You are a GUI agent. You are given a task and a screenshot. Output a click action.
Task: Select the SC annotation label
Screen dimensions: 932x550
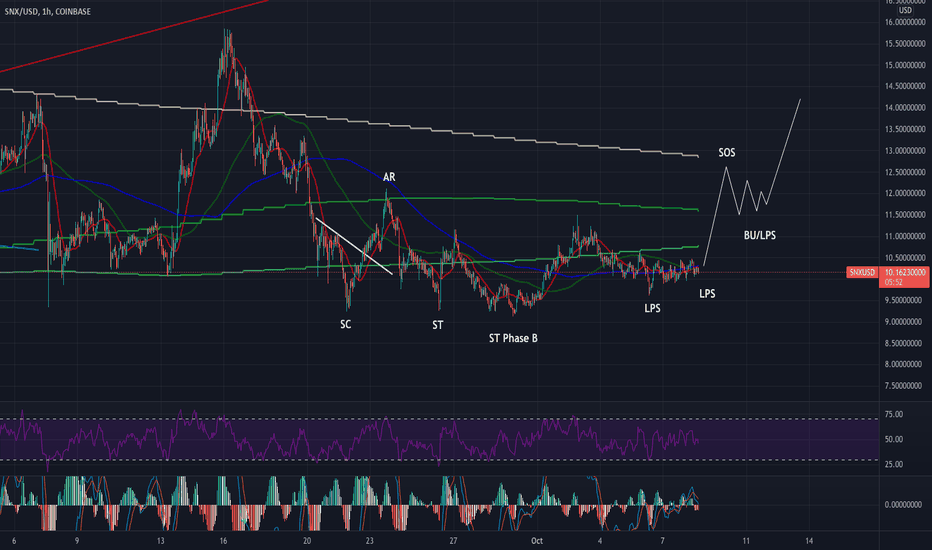pyautogui.click(x=345, y=324)
